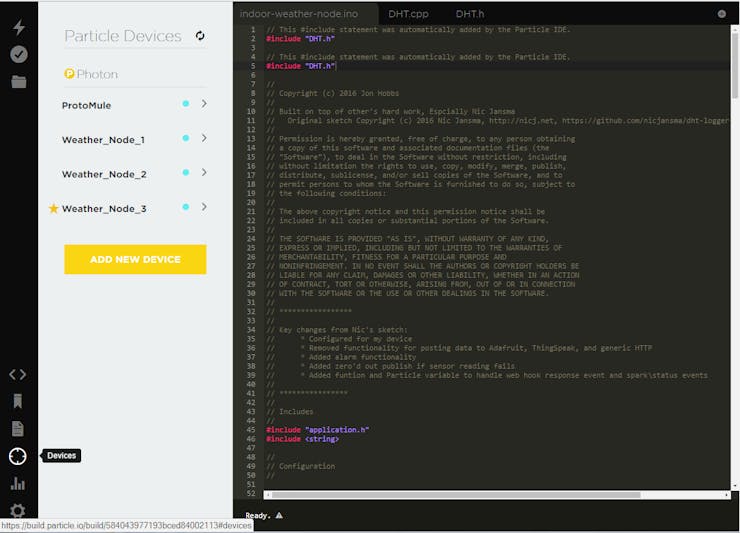Click the Devices tooltip label

click(62, 456)
